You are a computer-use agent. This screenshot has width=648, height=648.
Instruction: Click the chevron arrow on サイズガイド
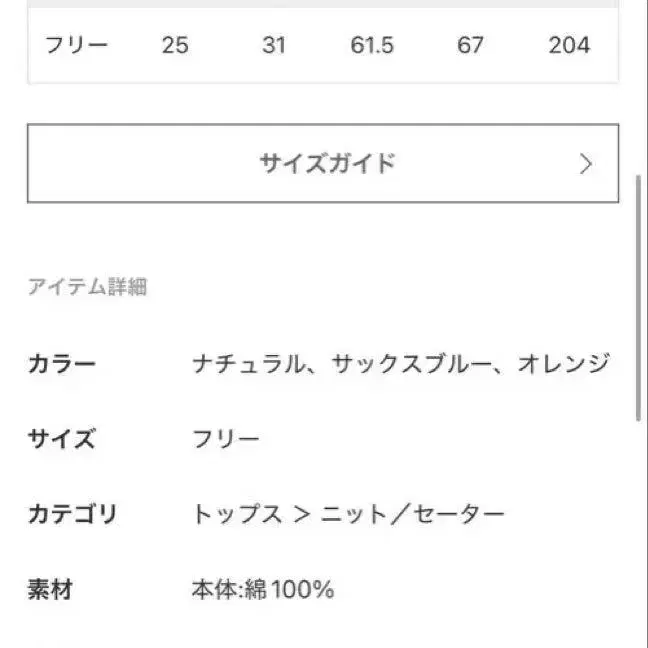(x=586, y=164)
